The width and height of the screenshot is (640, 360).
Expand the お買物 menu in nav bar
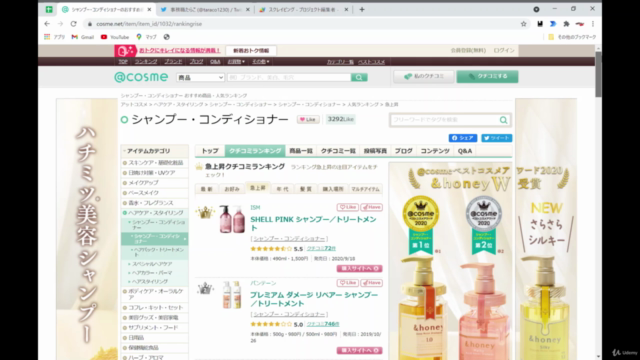coord(236,62)
